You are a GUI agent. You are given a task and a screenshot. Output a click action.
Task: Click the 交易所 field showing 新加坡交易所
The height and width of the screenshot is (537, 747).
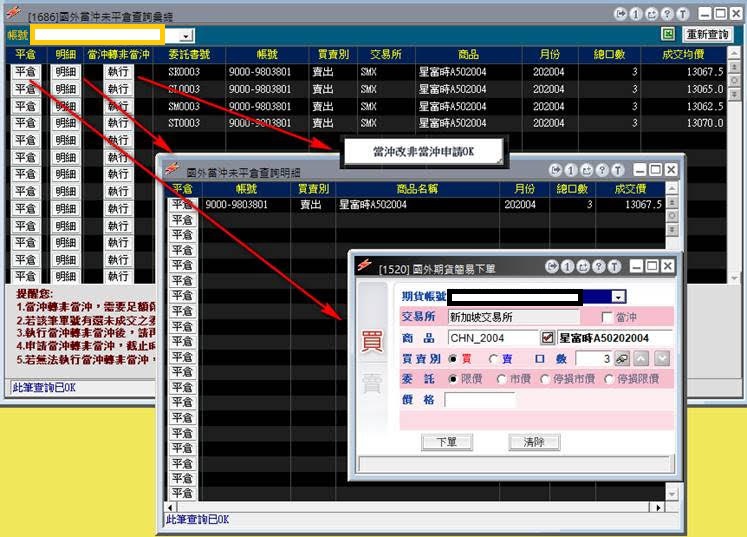point(514,317)
